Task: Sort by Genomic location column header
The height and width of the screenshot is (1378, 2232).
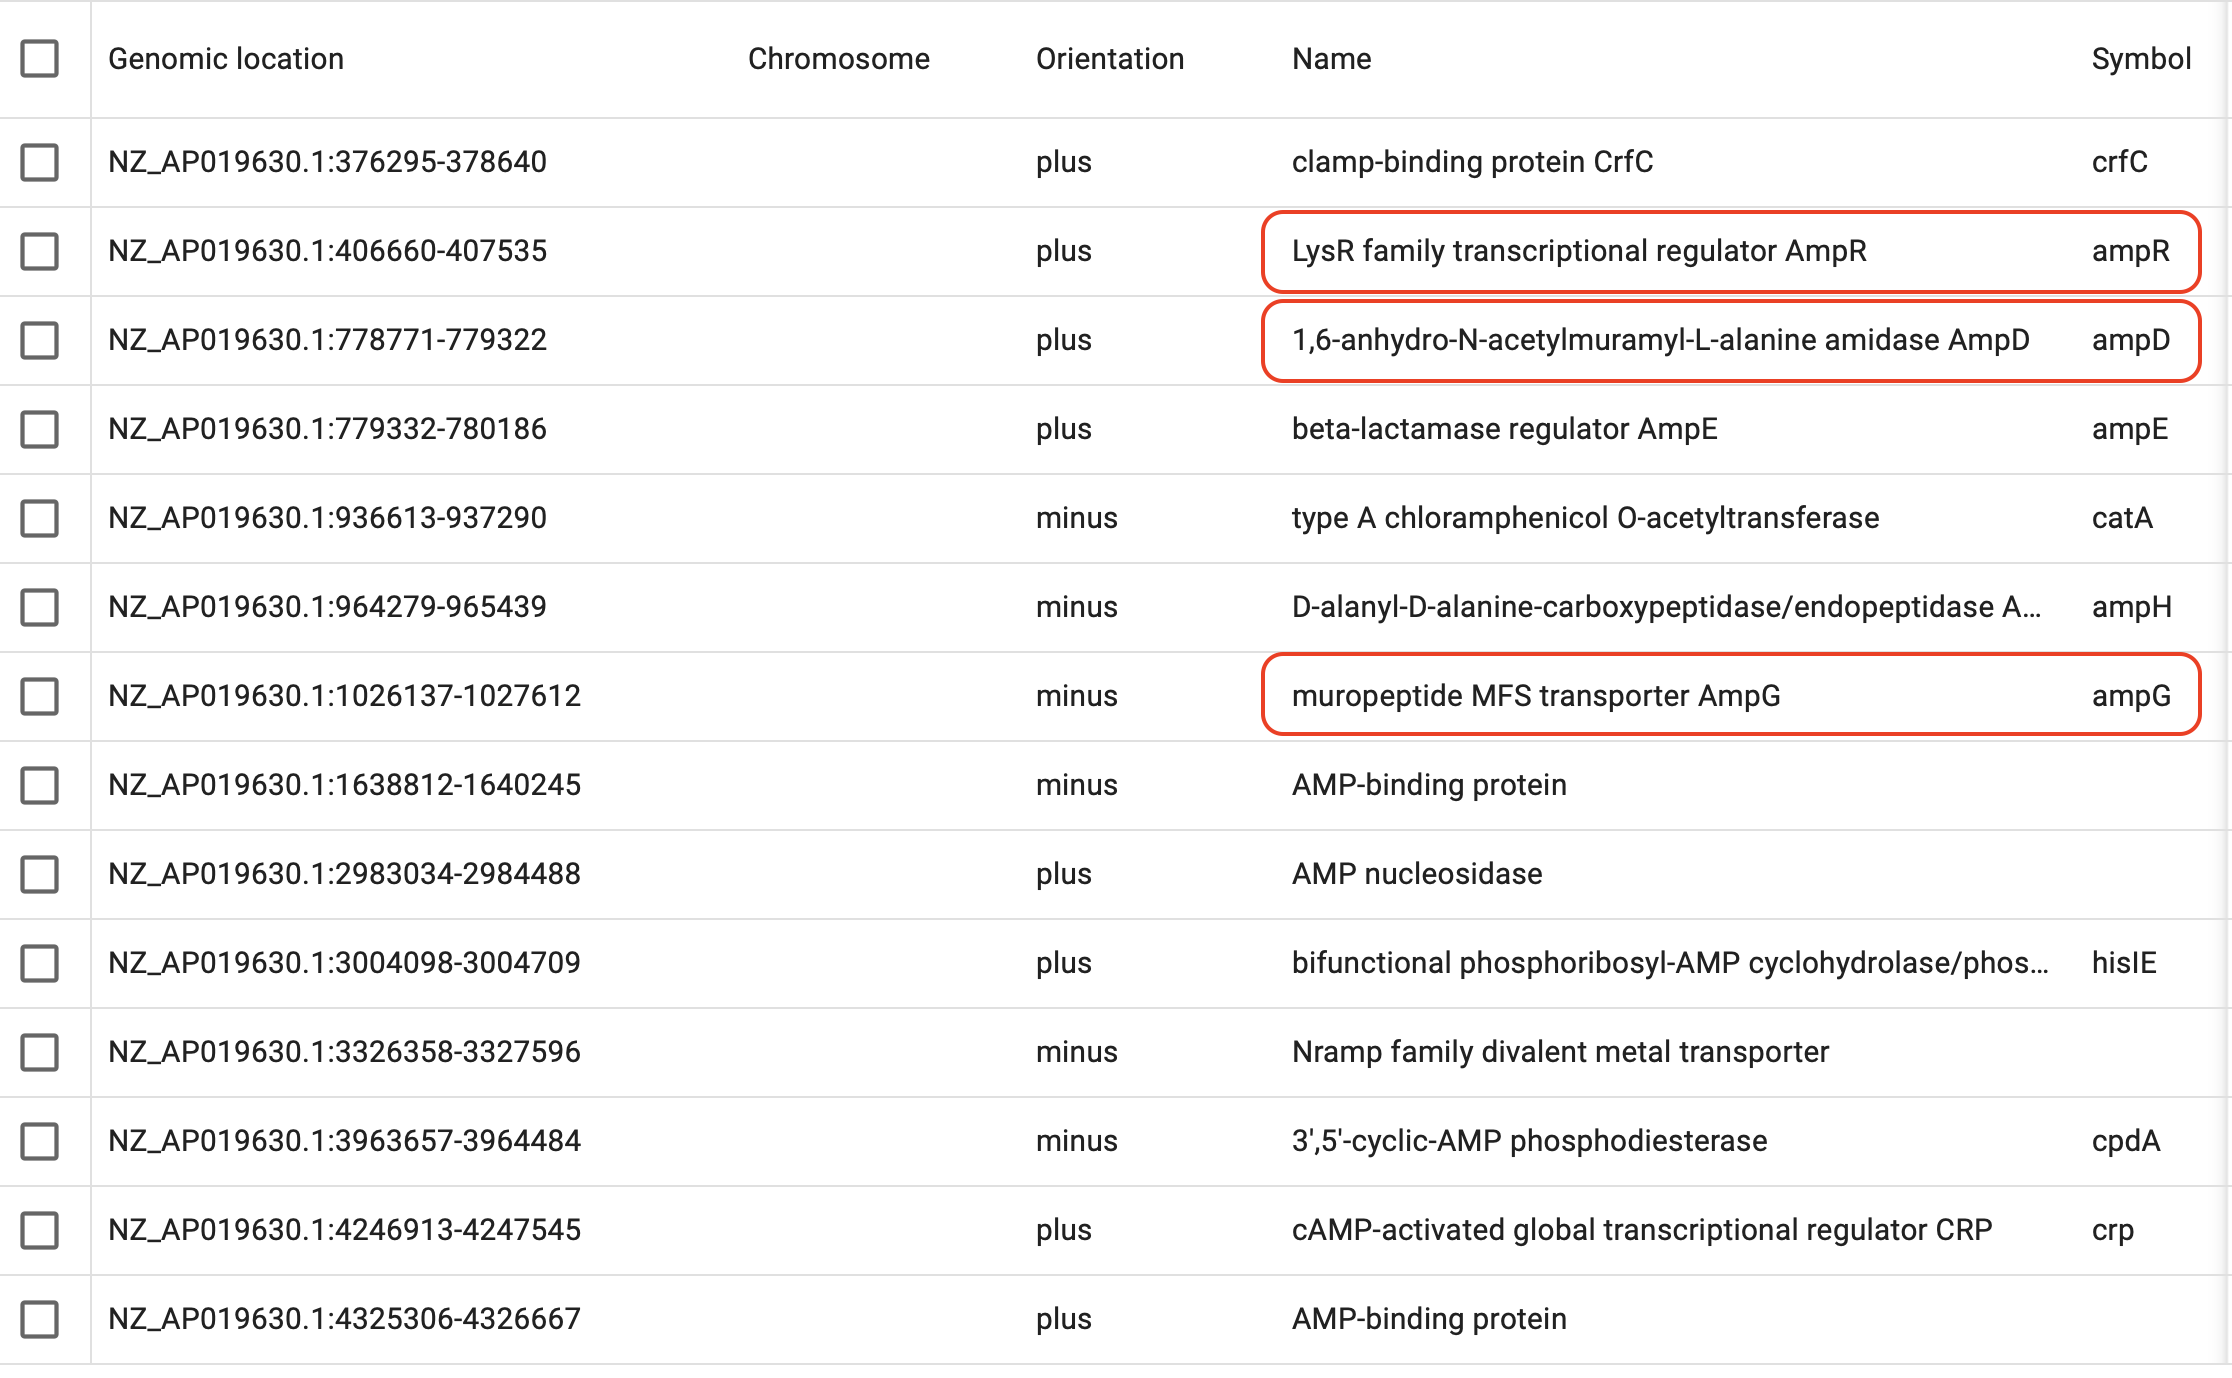Action: click(226, 59)
